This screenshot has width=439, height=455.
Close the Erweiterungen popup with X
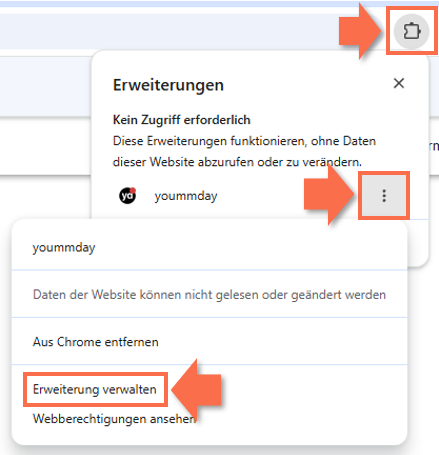click(x=399, y=83)
